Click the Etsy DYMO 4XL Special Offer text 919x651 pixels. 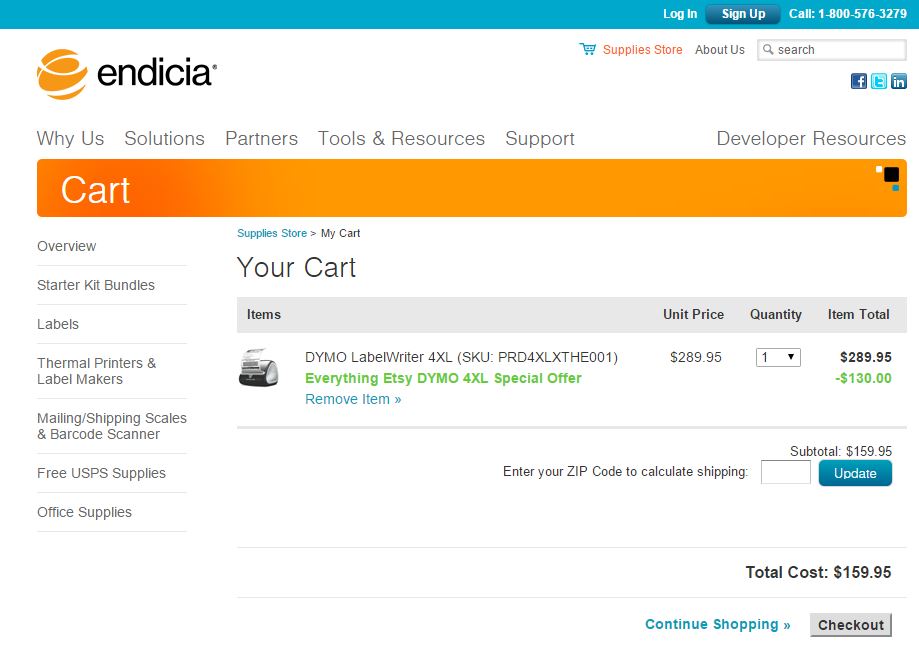click(x=443, y=378)
